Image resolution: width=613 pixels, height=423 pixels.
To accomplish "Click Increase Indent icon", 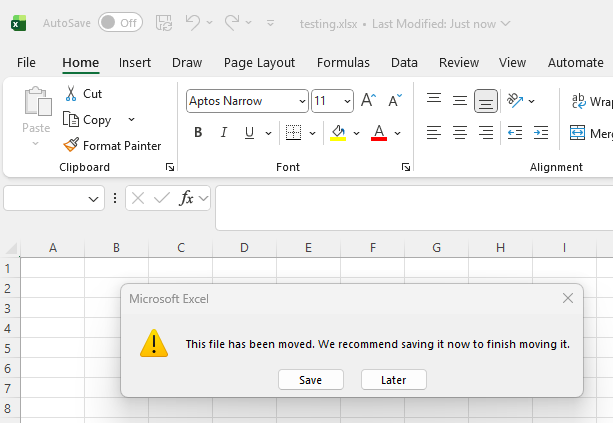I will pyautogui.click(x=541, y=133).
